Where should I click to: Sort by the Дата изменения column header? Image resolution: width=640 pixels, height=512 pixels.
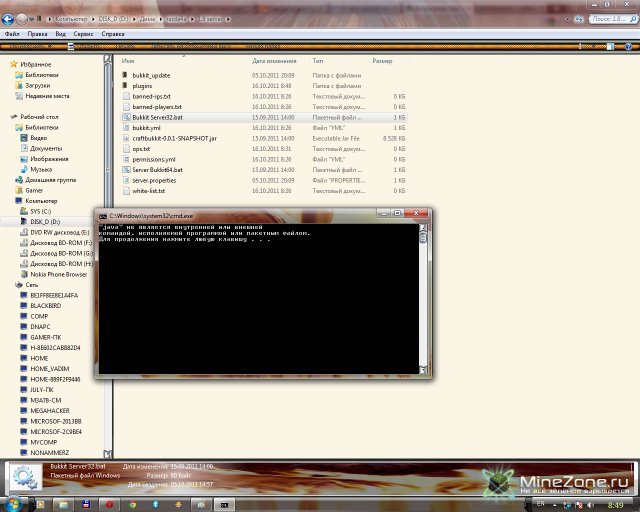point(273,61)
